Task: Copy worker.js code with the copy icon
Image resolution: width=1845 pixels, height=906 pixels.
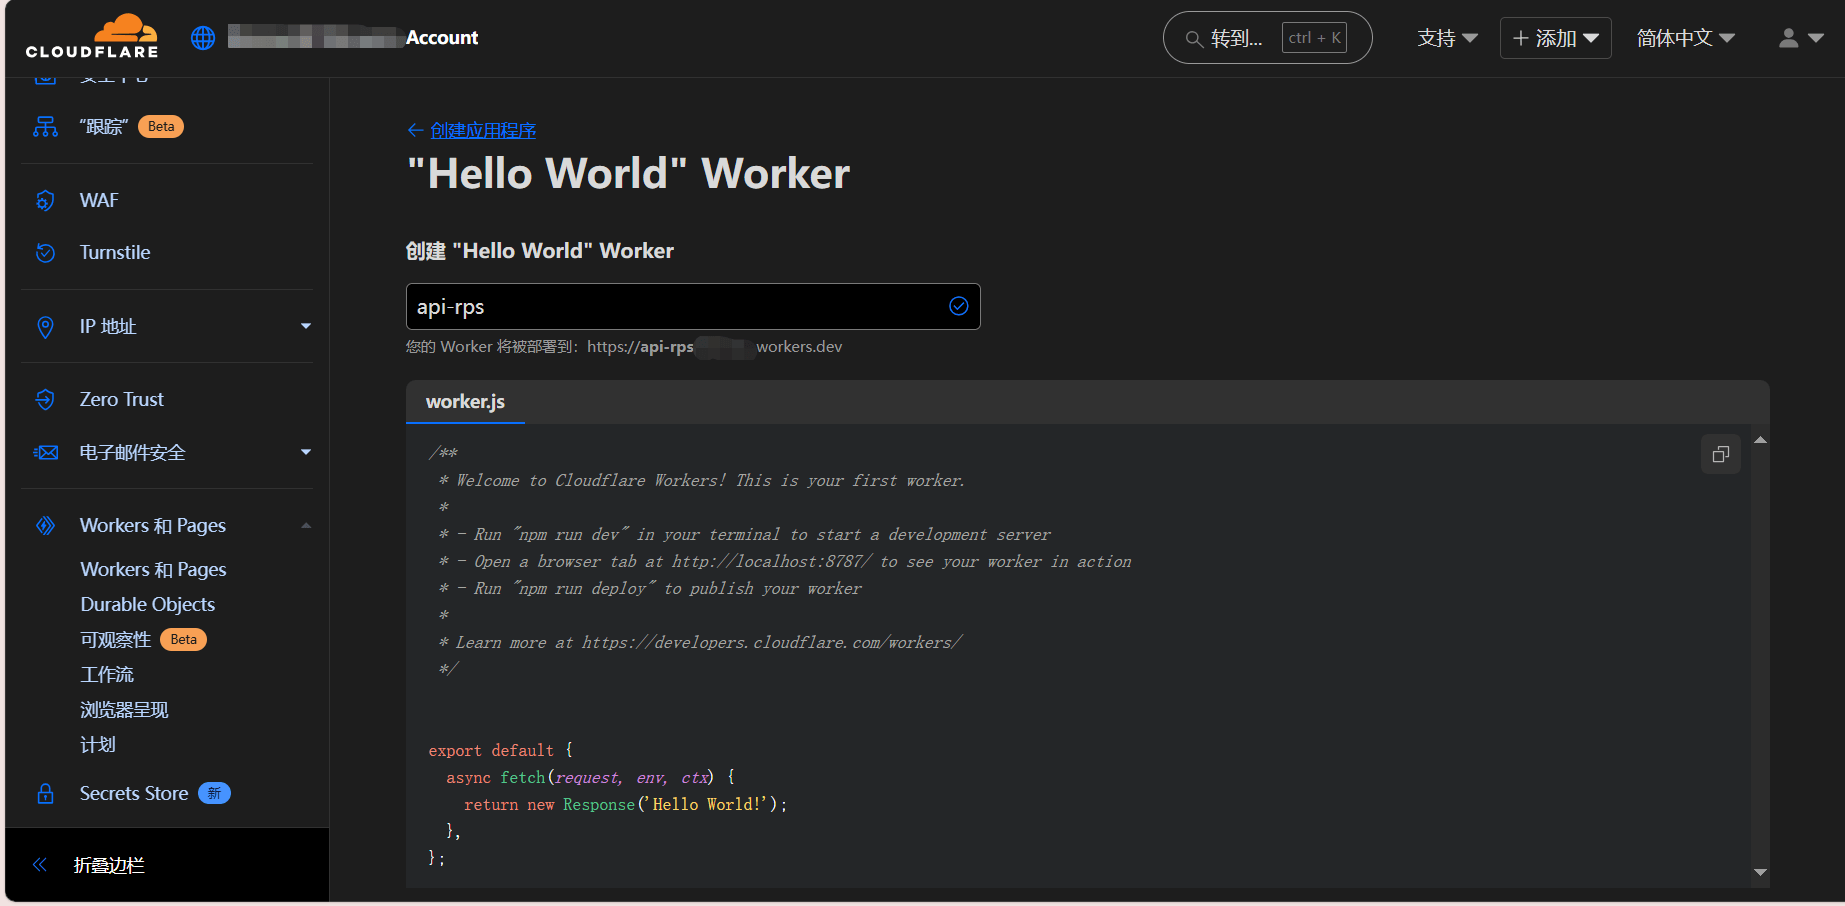Action: pos(1720,454)
